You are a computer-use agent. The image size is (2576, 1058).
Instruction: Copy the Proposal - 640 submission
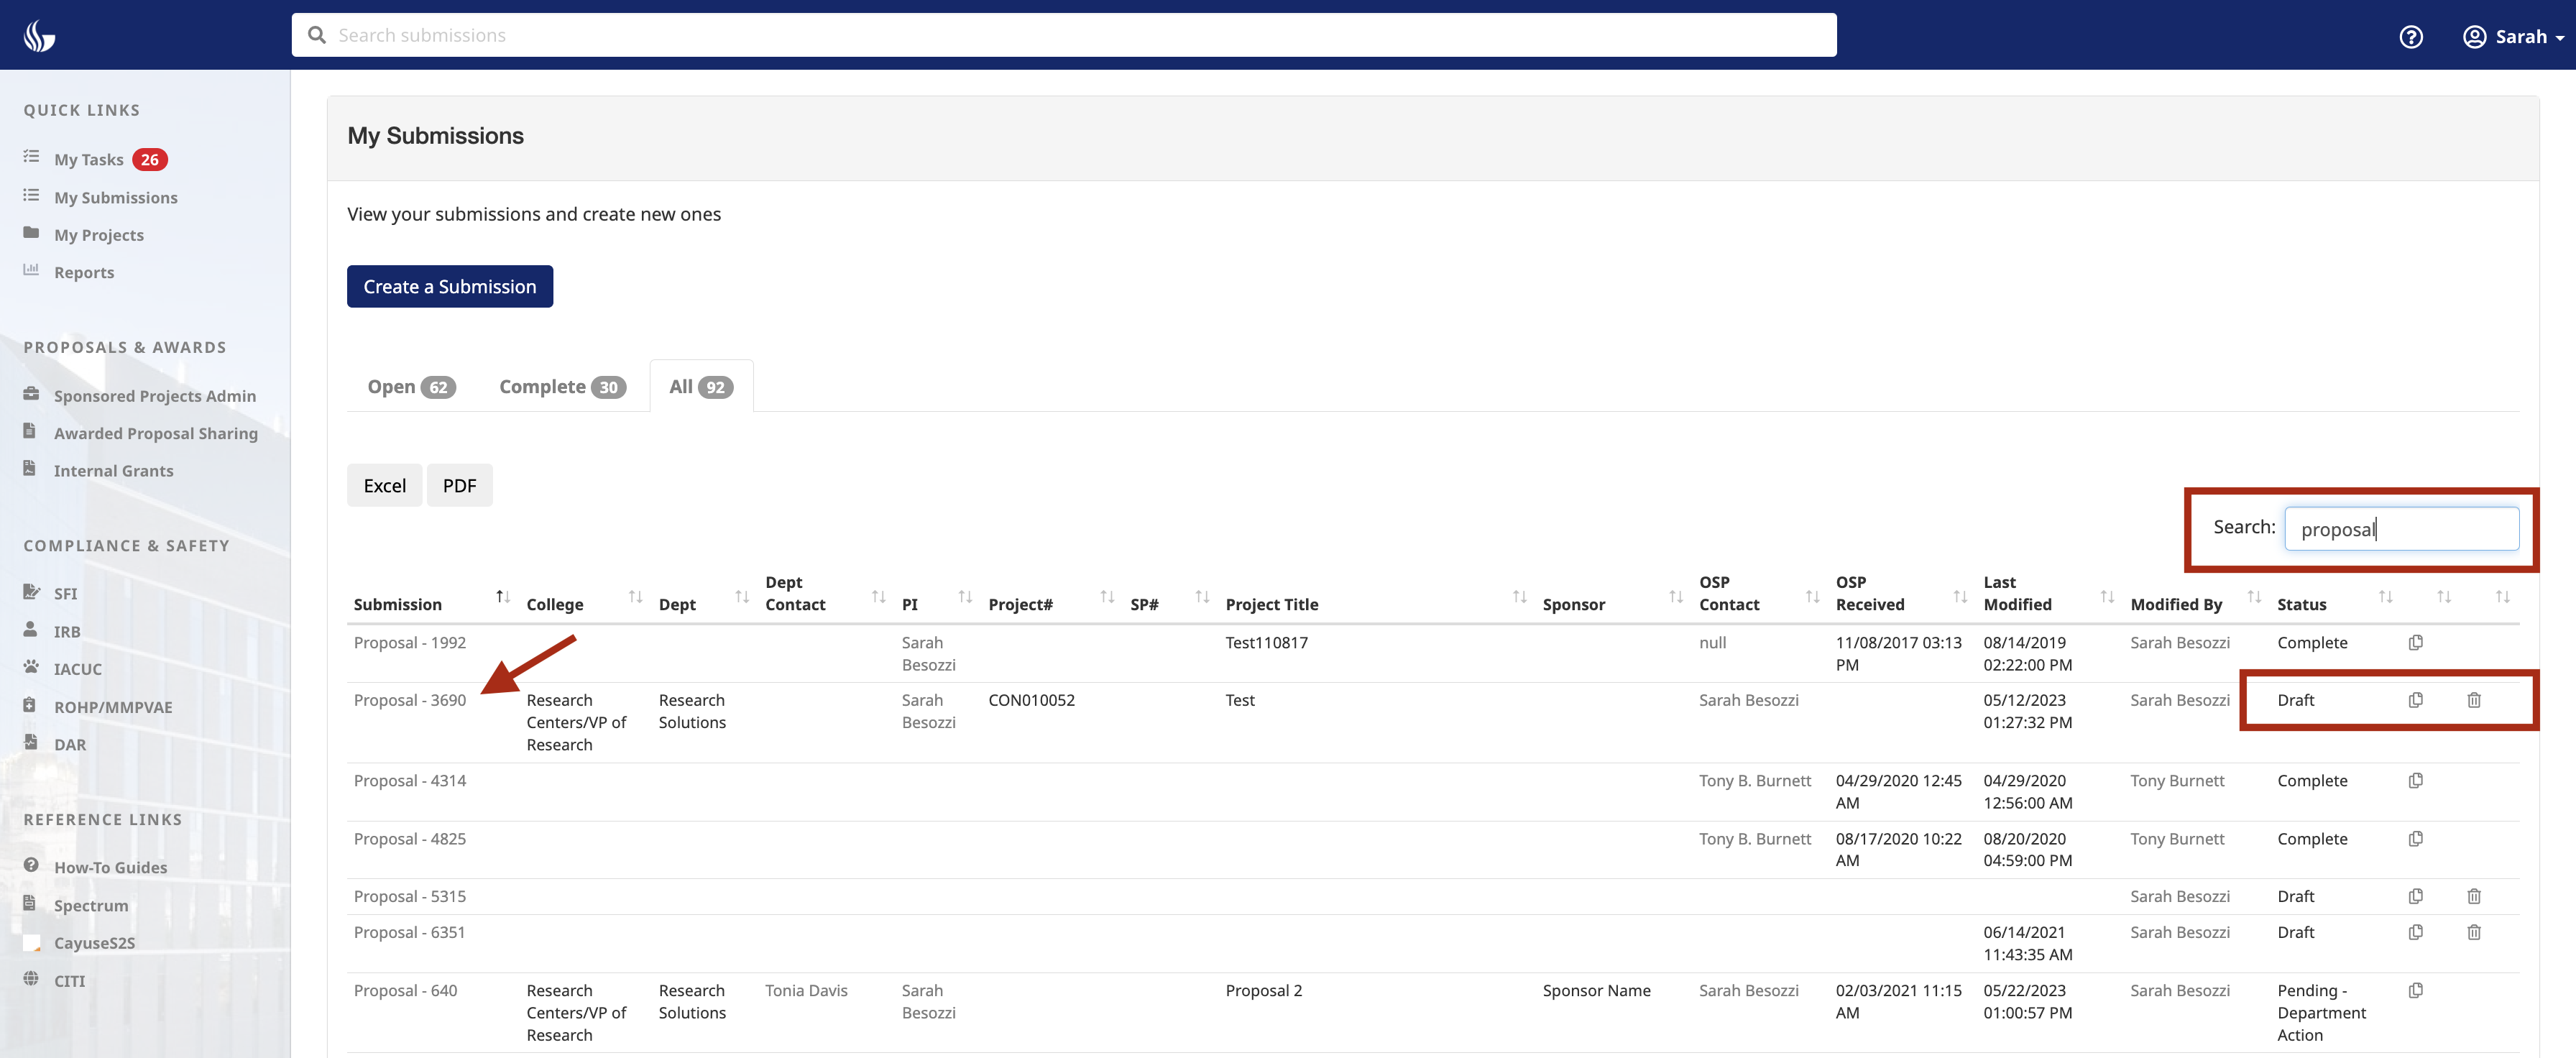2416,990
